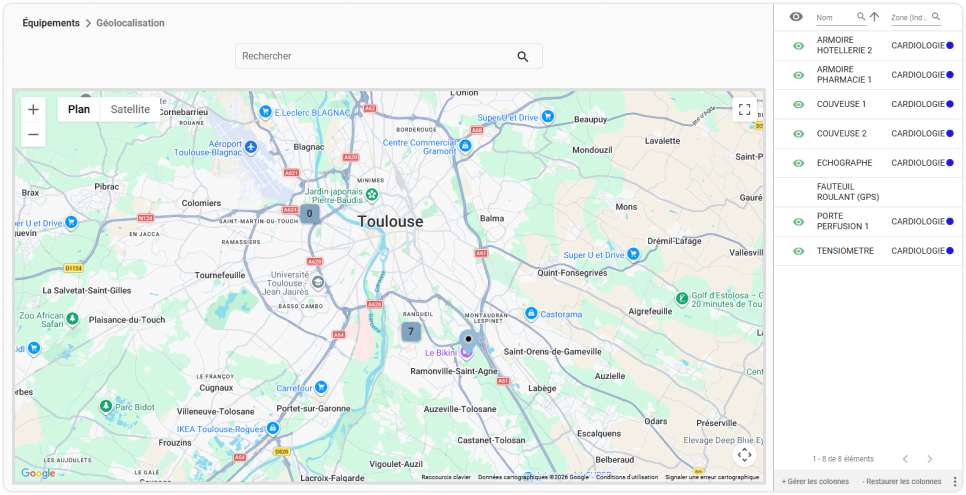Click CARDIOLOGIE zone of PORTE PERFUSION 1
This screenshot has width=966, height=495.
(x=918, y=221)
